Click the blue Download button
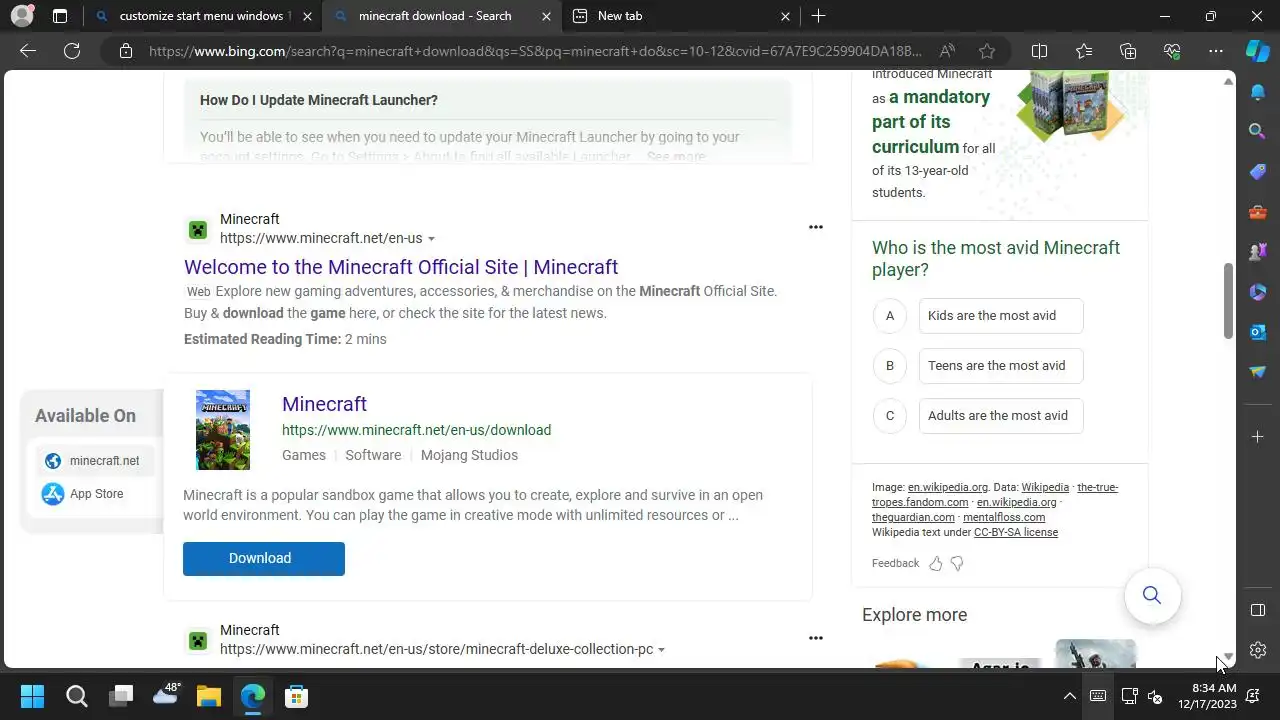This screenshot has height=720, width=1280. [x=264, y=559]
